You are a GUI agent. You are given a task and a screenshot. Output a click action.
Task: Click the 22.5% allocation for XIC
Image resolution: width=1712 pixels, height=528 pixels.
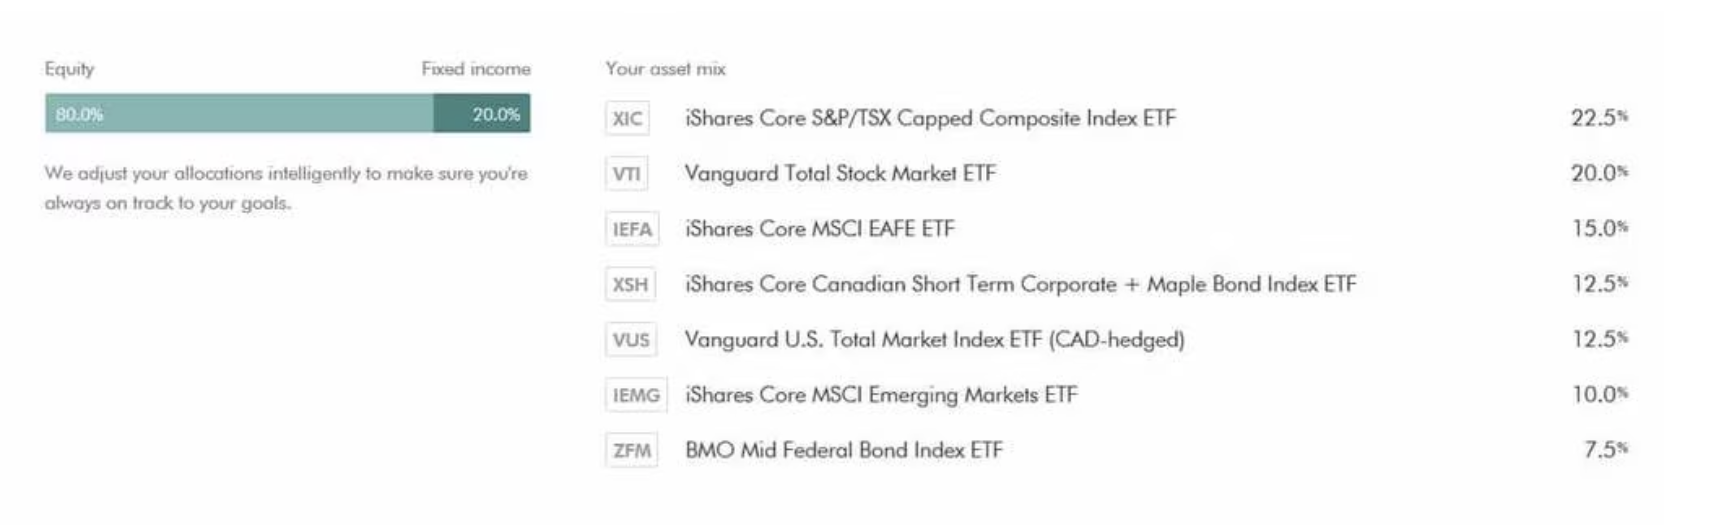1598,118
